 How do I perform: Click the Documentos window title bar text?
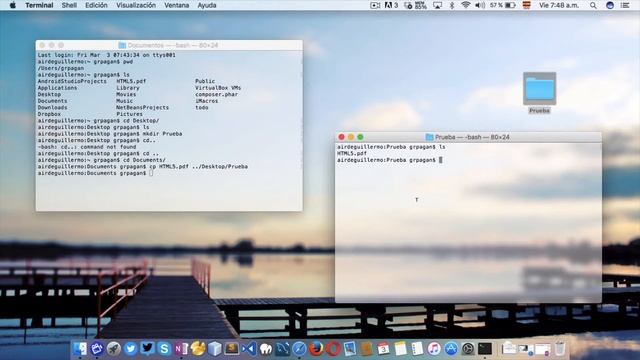[x=173, y=45]
